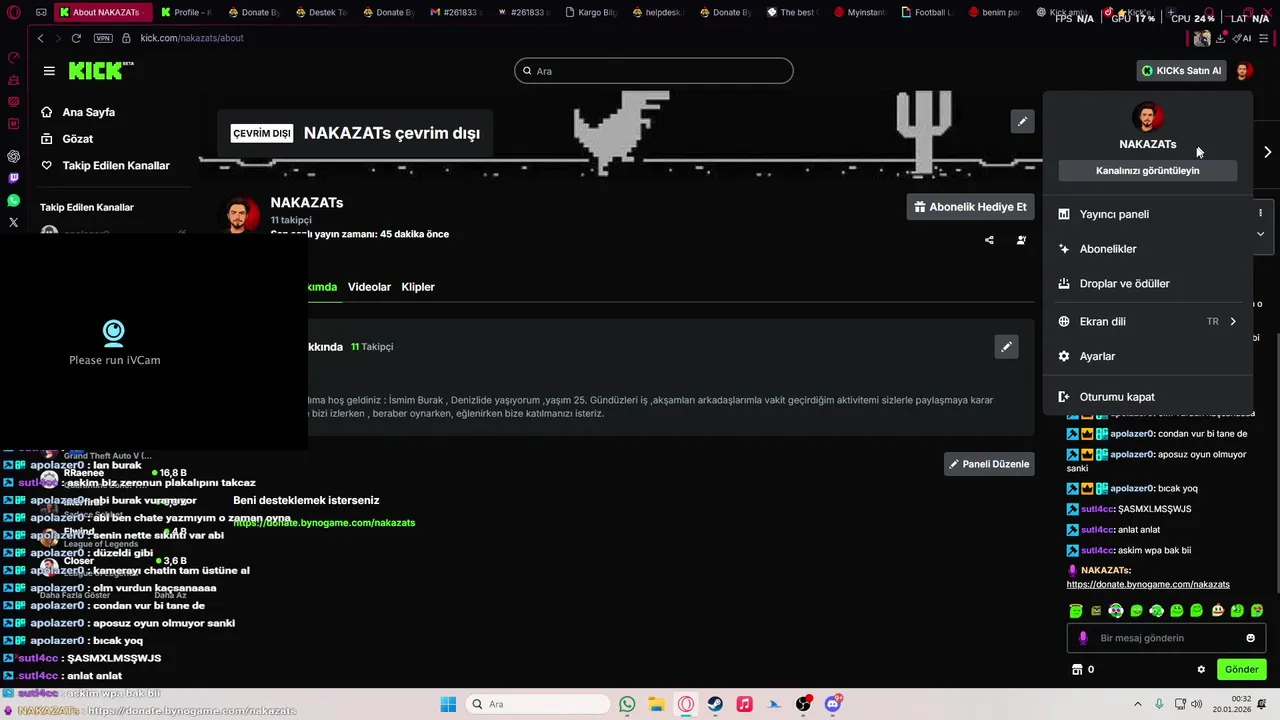Click Paneli Düzenle button
The width and height of the screenshot is (1280, 720).
(x=989, y=464)
